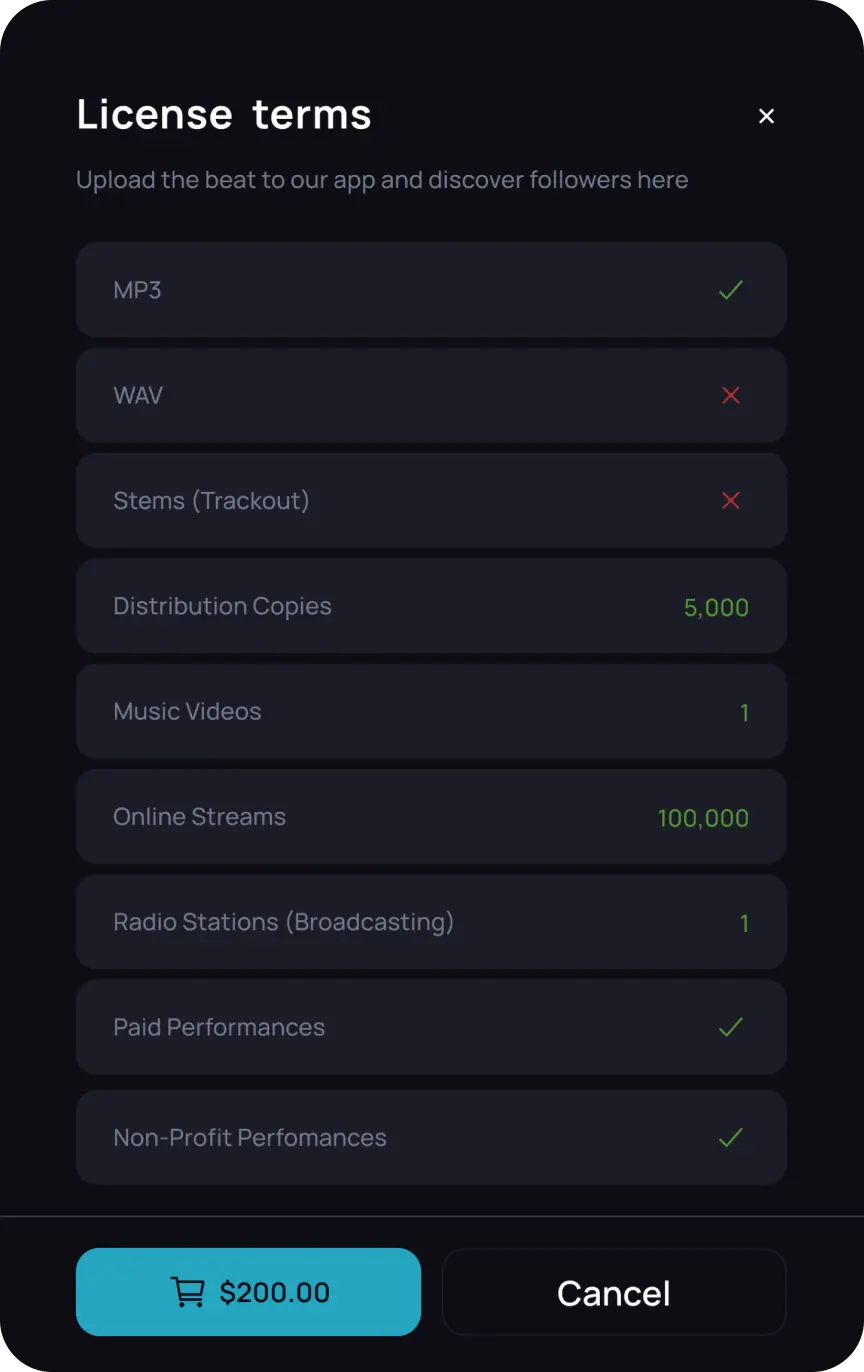The image size is (864, 1372).
Task: Click the 100,000 online streams value
Action: [x=703, y=818]
